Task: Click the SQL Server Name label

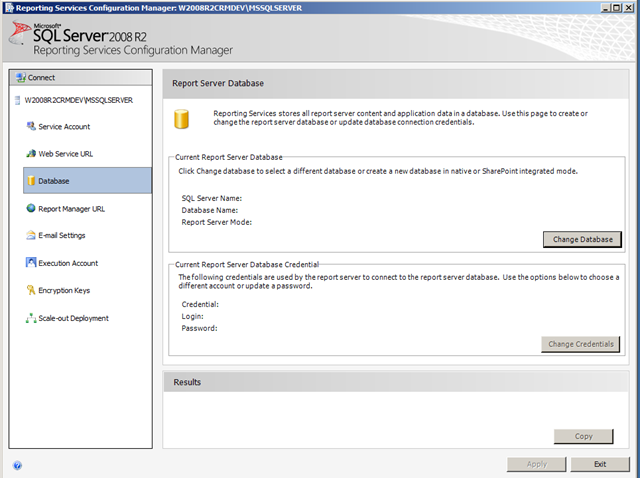Action: pos(212,198)
